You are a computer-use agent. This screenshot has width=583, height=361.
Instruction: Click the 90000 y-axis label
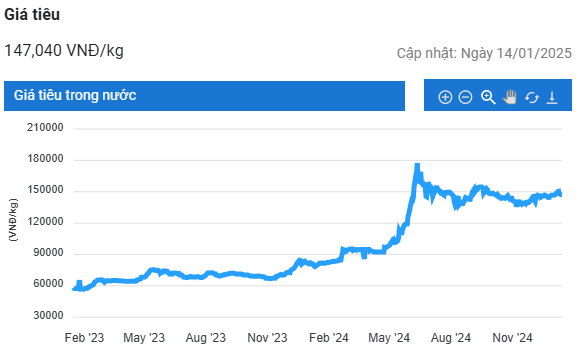click(x=48, y=253)
